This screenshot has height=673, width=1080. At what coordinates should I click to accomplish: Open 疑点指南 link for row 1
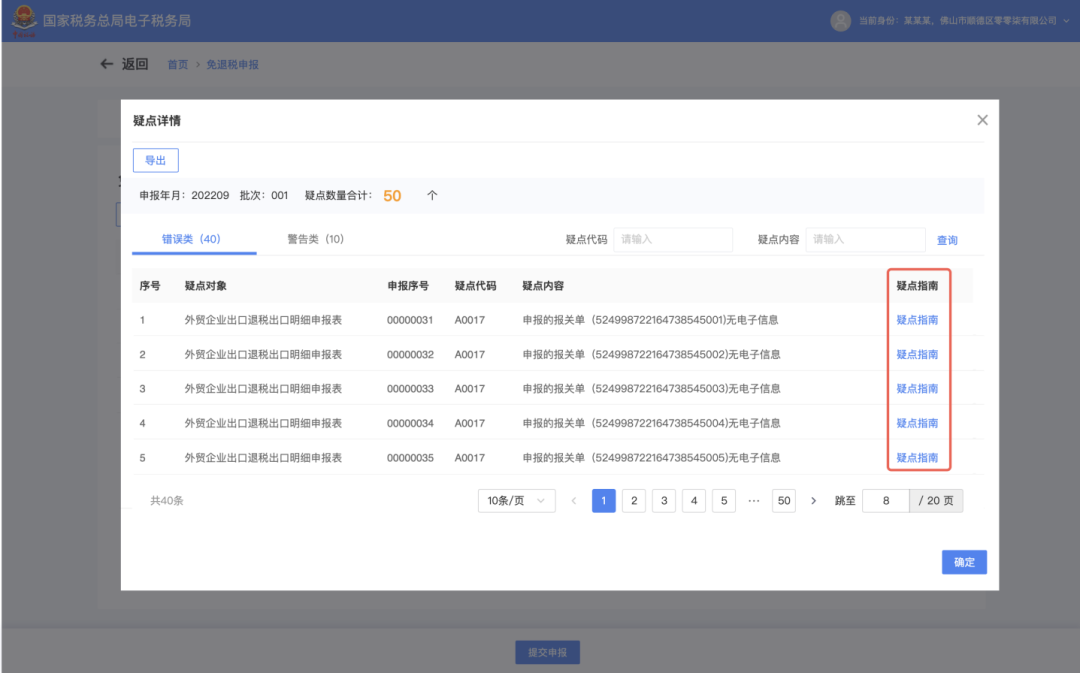917,320
